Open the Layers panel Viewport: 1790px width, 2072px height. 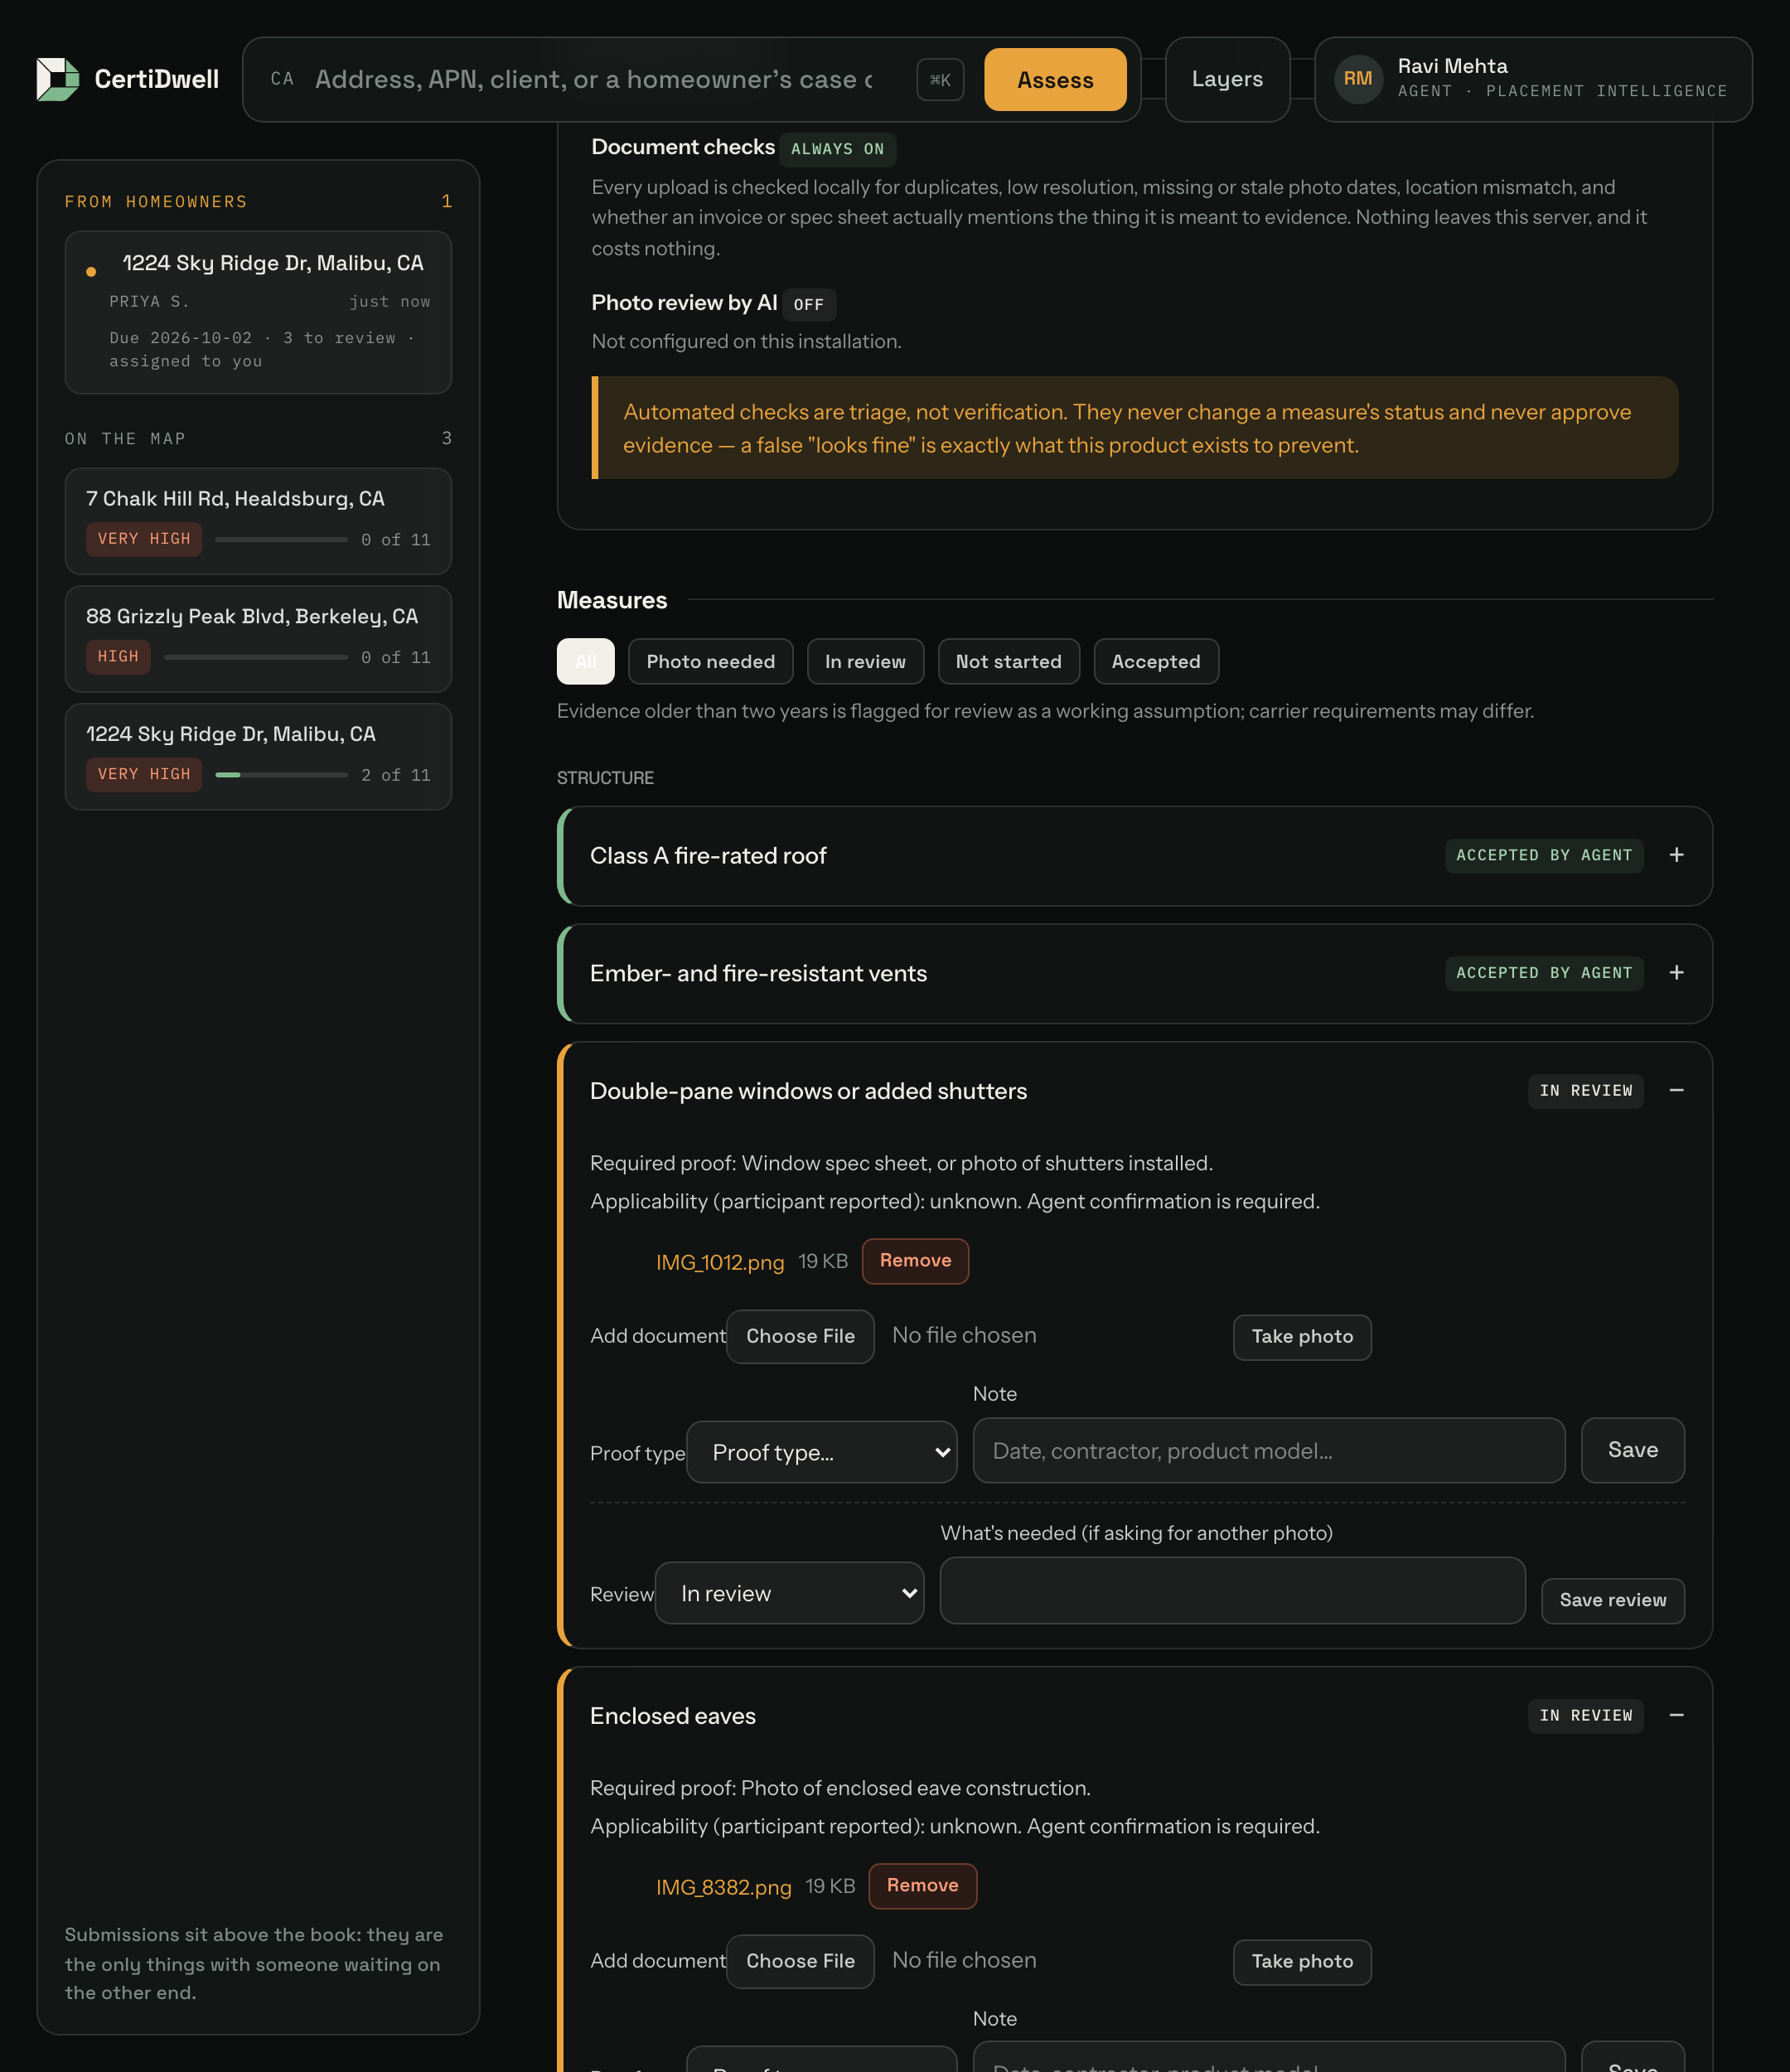1227,79
